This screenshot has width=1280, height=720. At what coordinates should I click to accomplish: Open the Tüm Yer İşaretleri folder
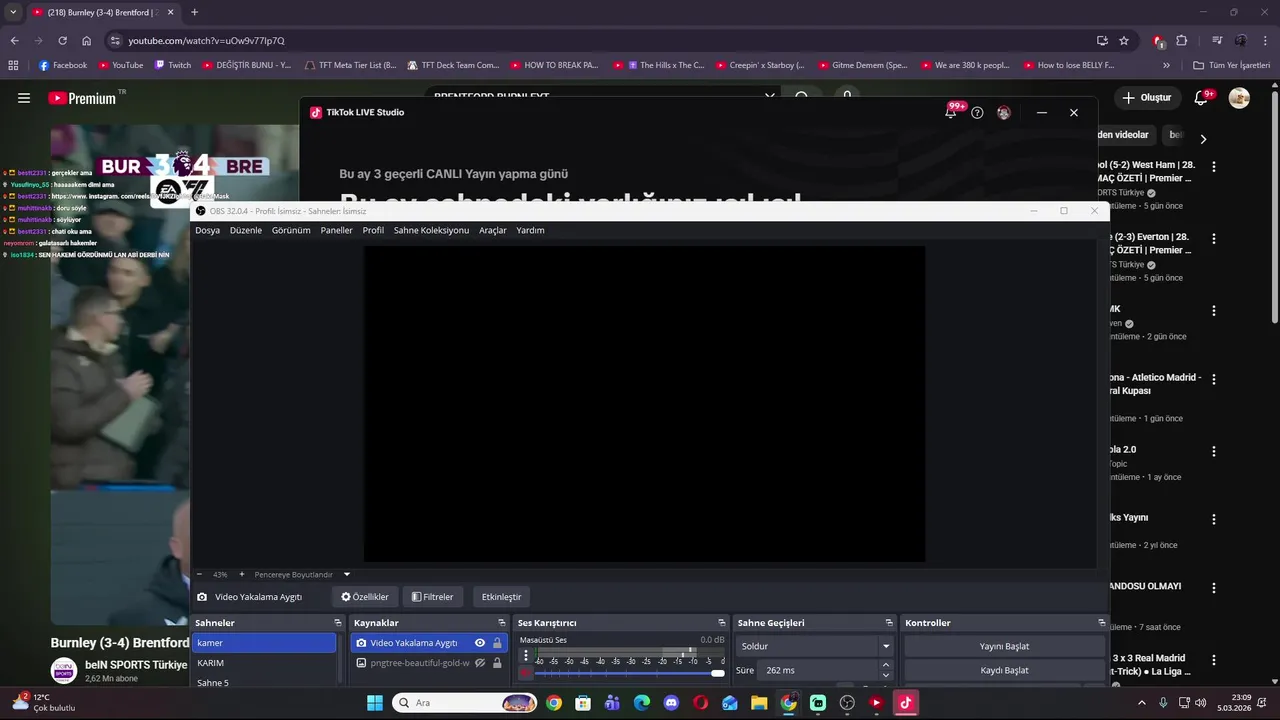pos(1231,65)
